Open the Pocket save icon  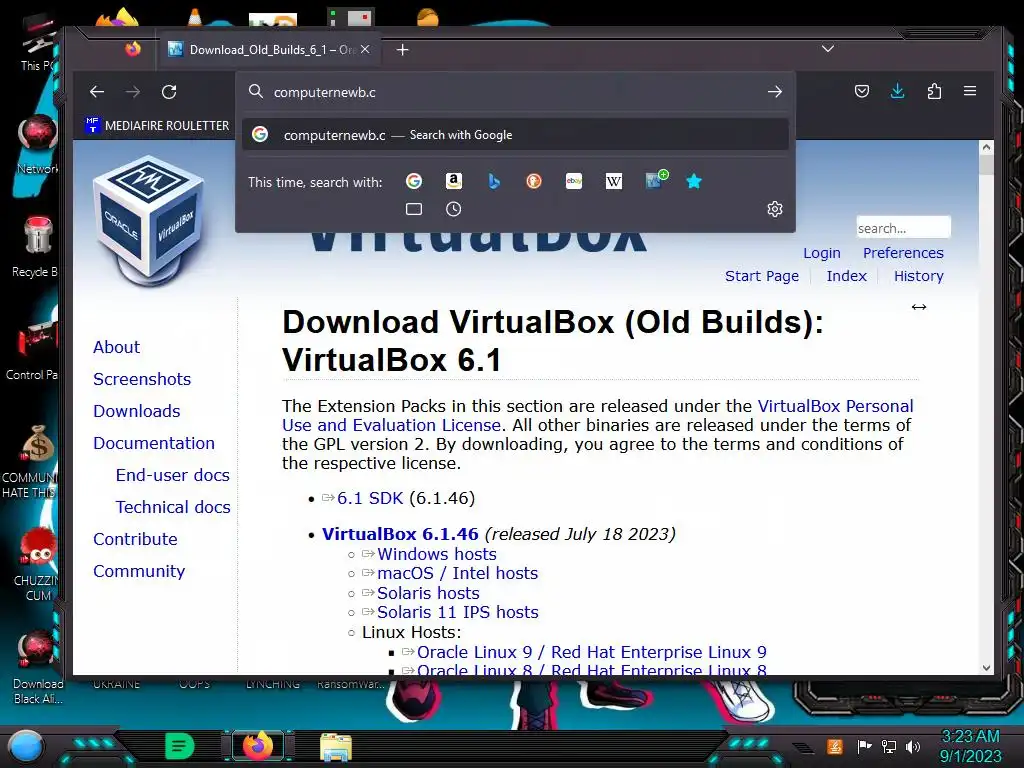[862, 91]
